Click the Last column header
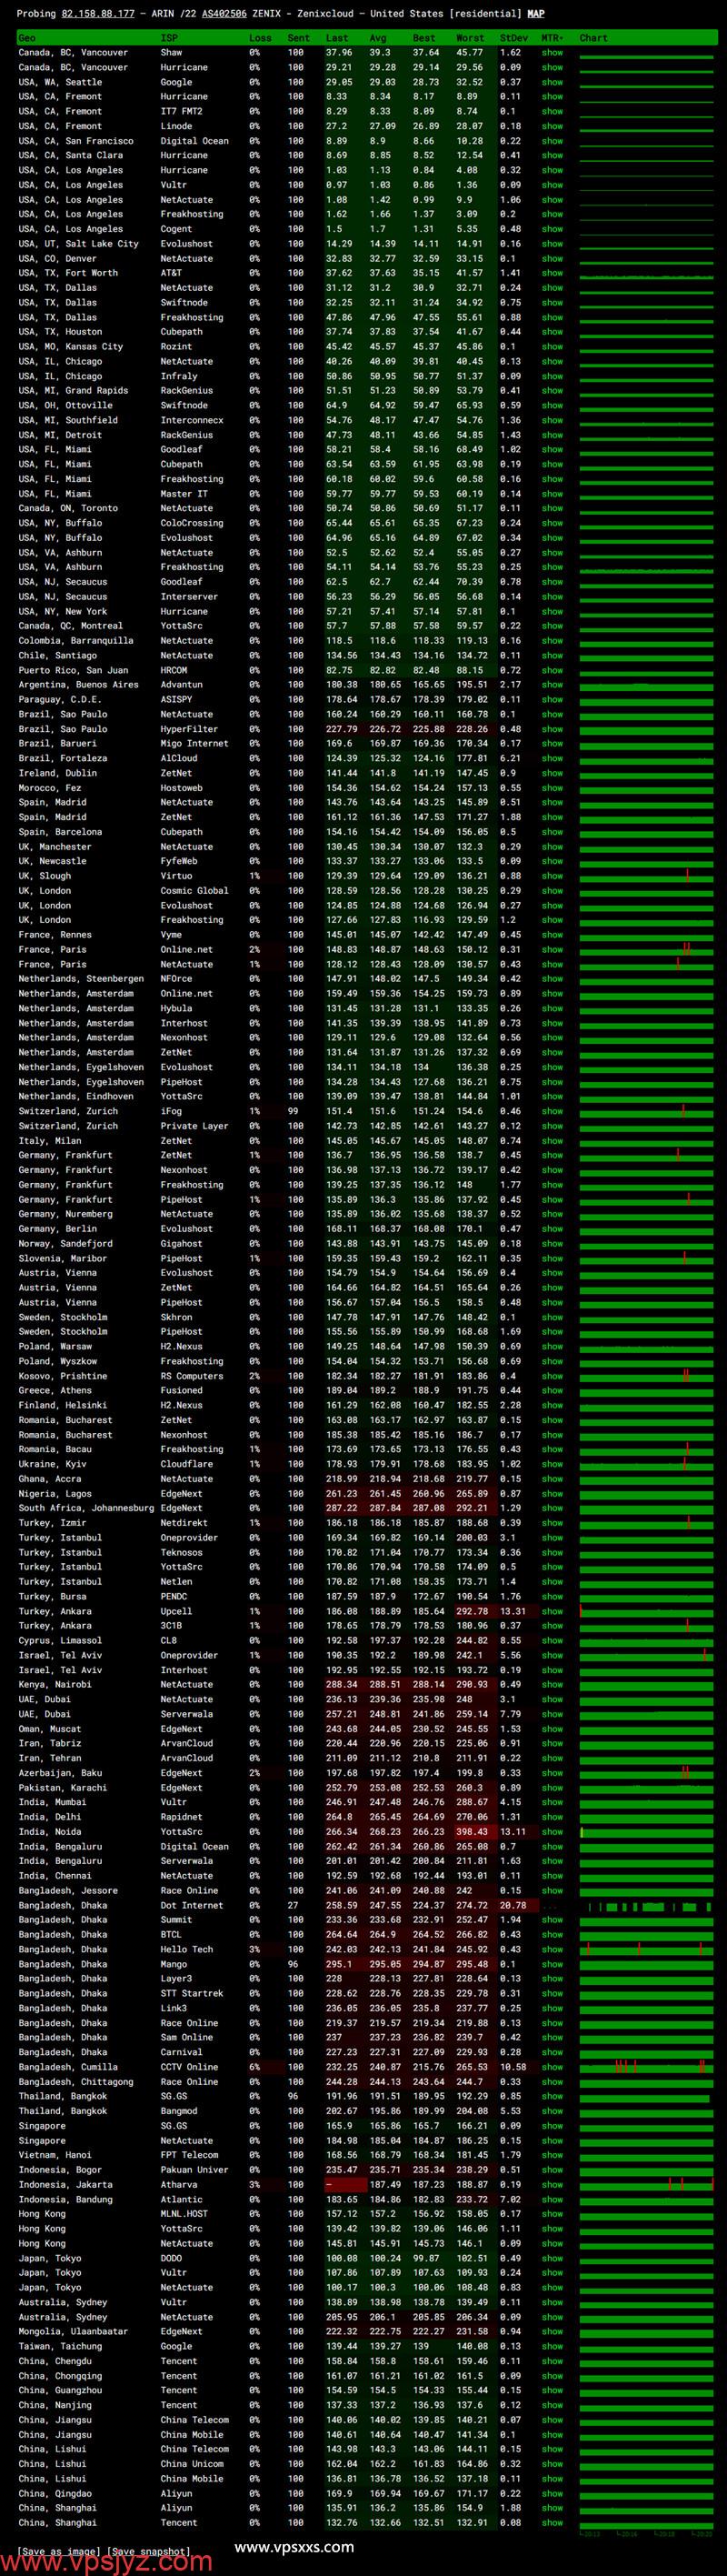This screenshot has width=727, height=2576. pyautogui.click(x=337, y=38)
